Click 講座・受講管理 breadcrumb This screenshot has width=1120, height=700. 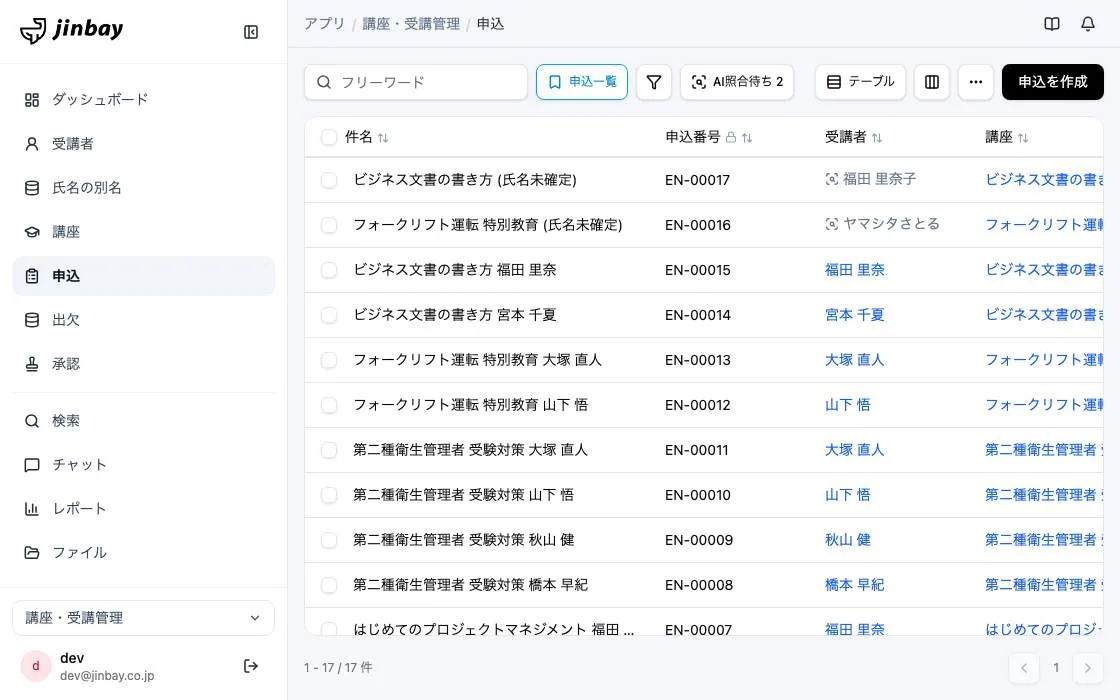pos(411,24)
